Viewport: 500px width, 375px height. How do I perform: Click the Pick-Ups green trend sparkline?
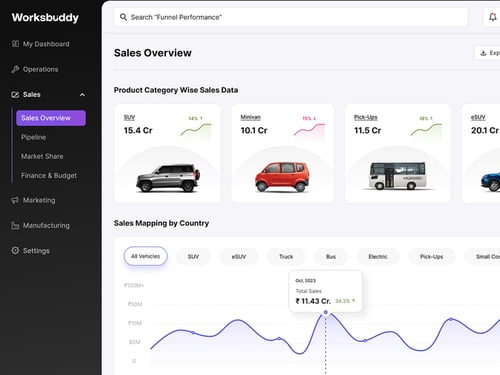click(x=426, y=130)
